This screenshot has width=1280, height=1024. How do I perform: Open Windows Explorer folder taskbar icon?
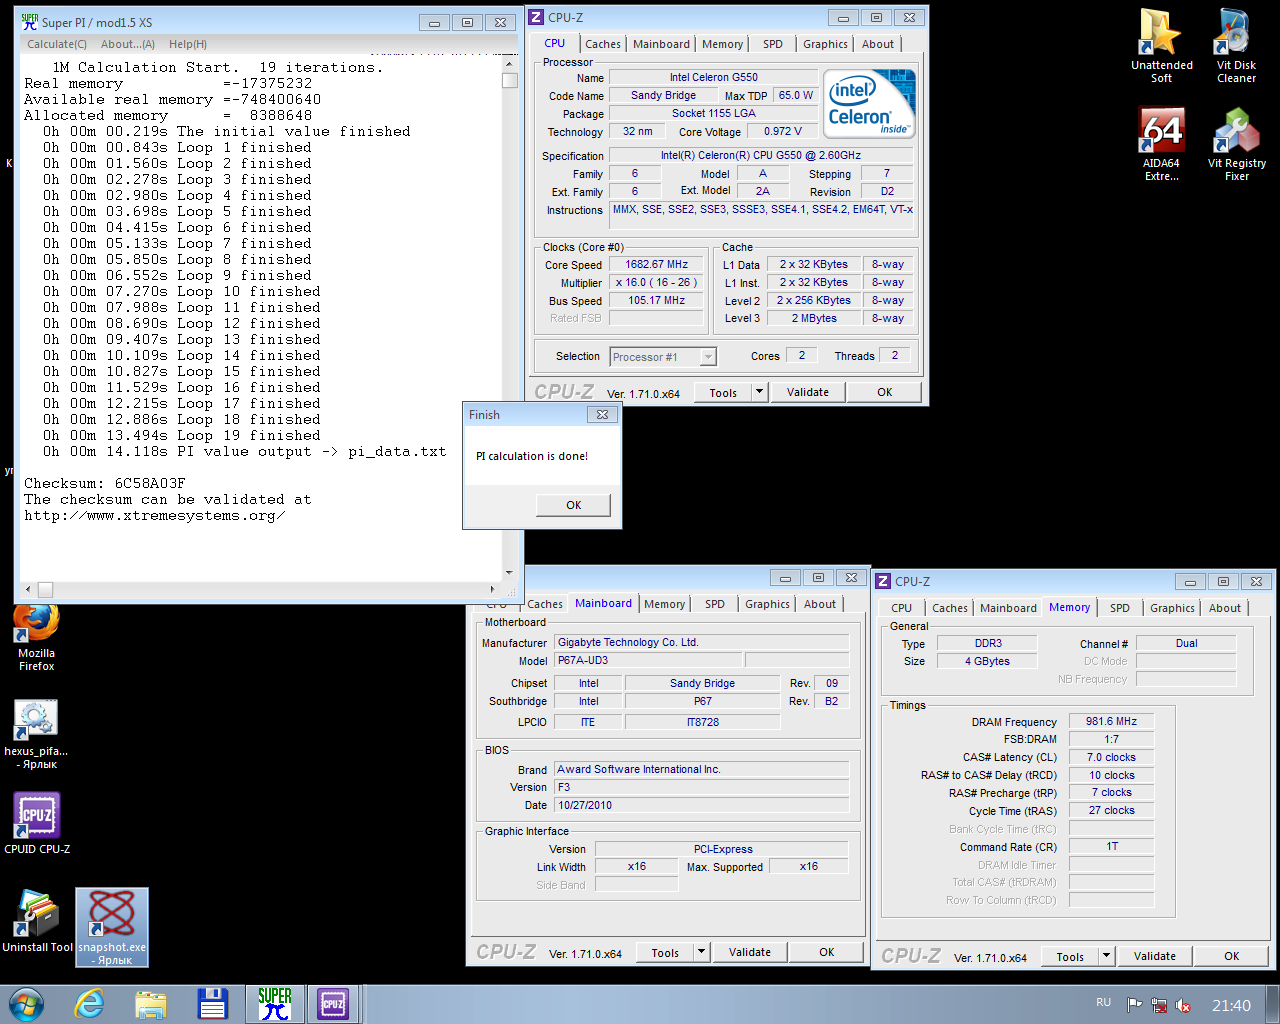click(151, 1004)
